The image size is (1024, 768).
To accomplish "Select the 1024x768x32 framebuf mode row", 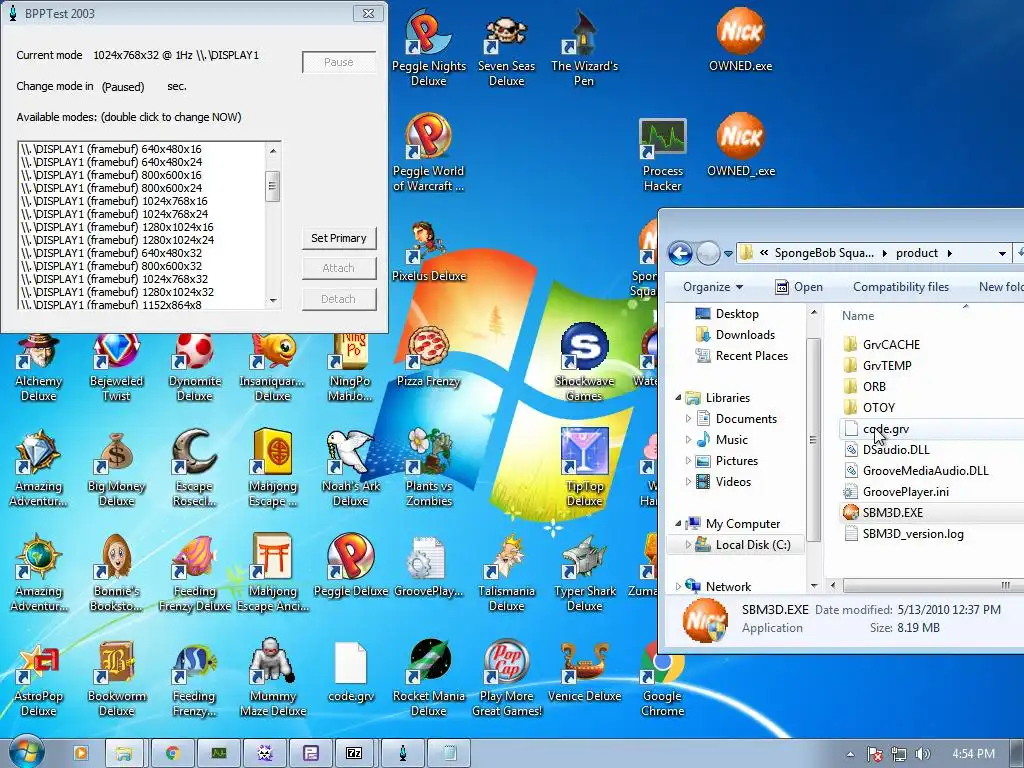I will [x=142, y=279].
